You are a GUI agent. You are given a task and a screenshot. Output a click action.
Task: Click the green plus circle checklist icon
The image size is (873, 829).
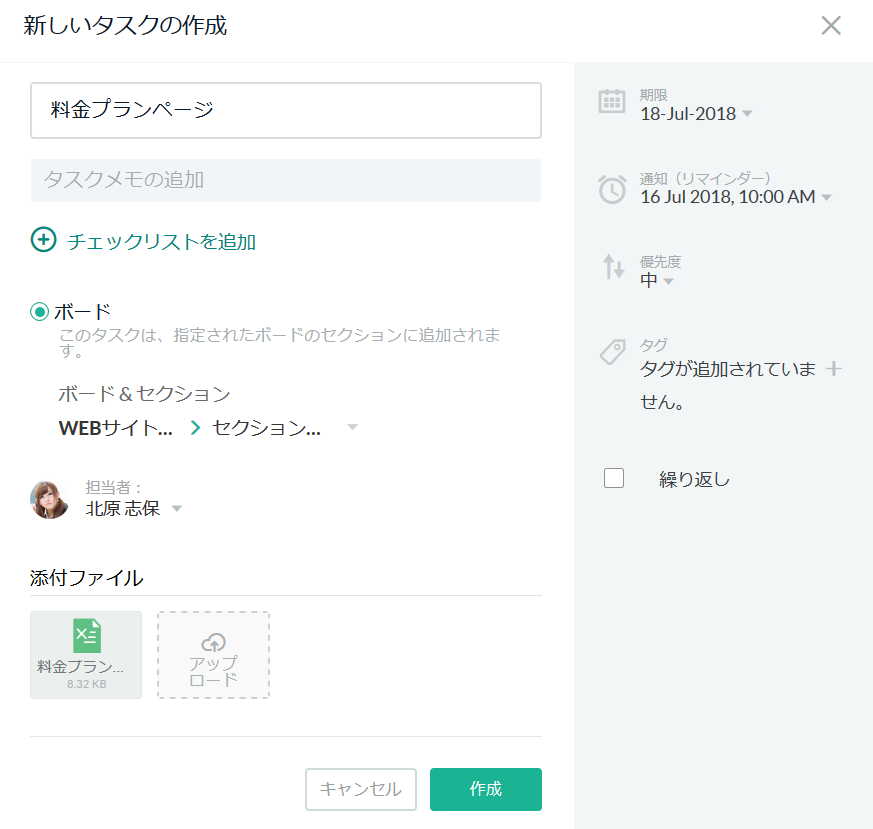tap(43, 240)
